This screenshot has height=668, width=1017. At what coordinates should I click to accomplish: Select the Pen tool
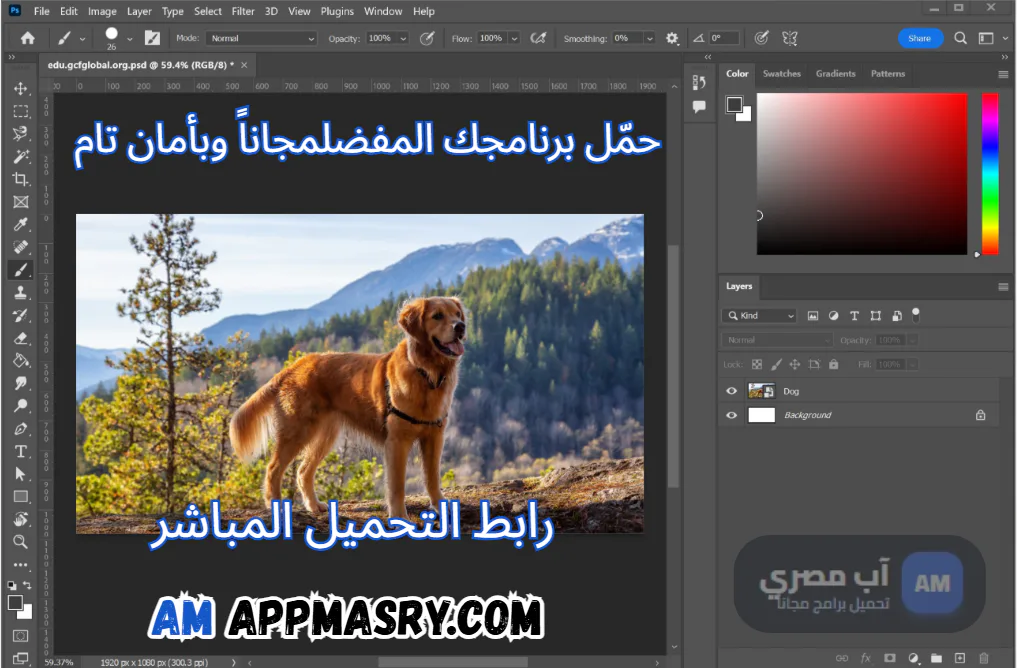[21, 429]
